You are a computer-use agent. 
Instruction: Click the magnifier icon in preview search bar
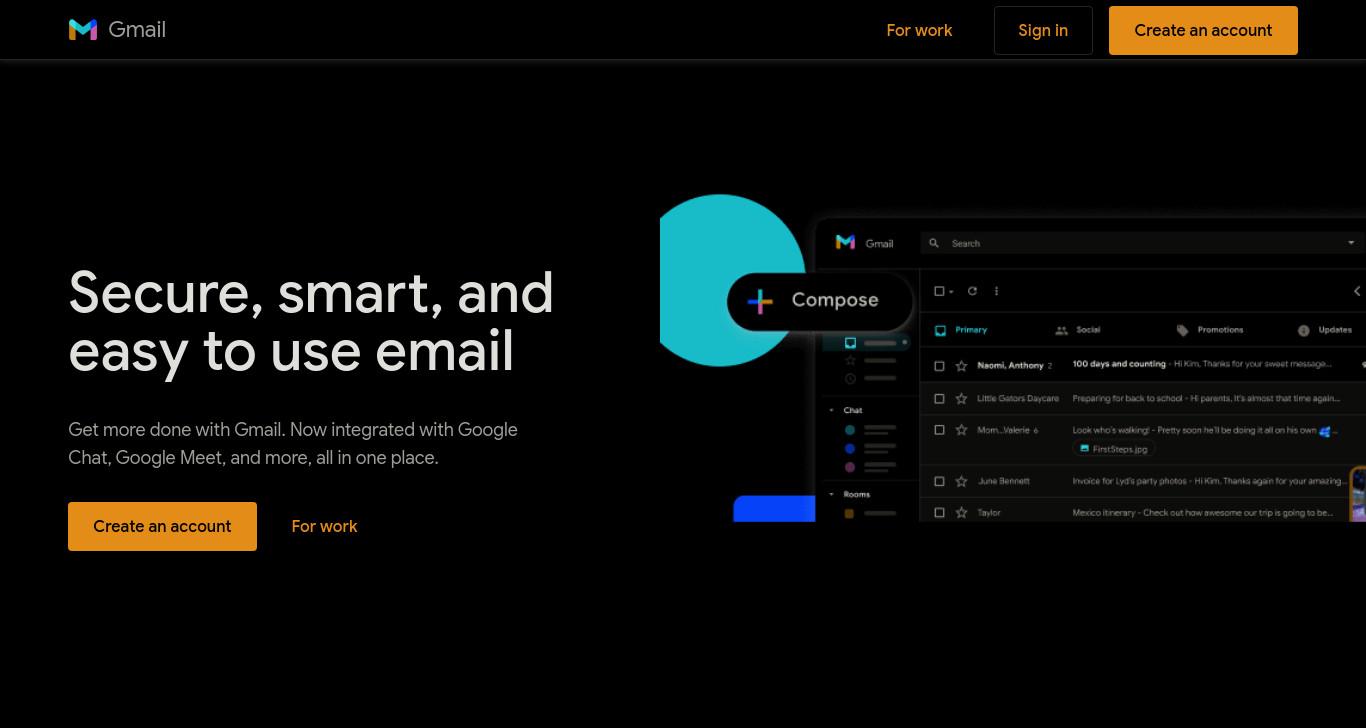934,243
